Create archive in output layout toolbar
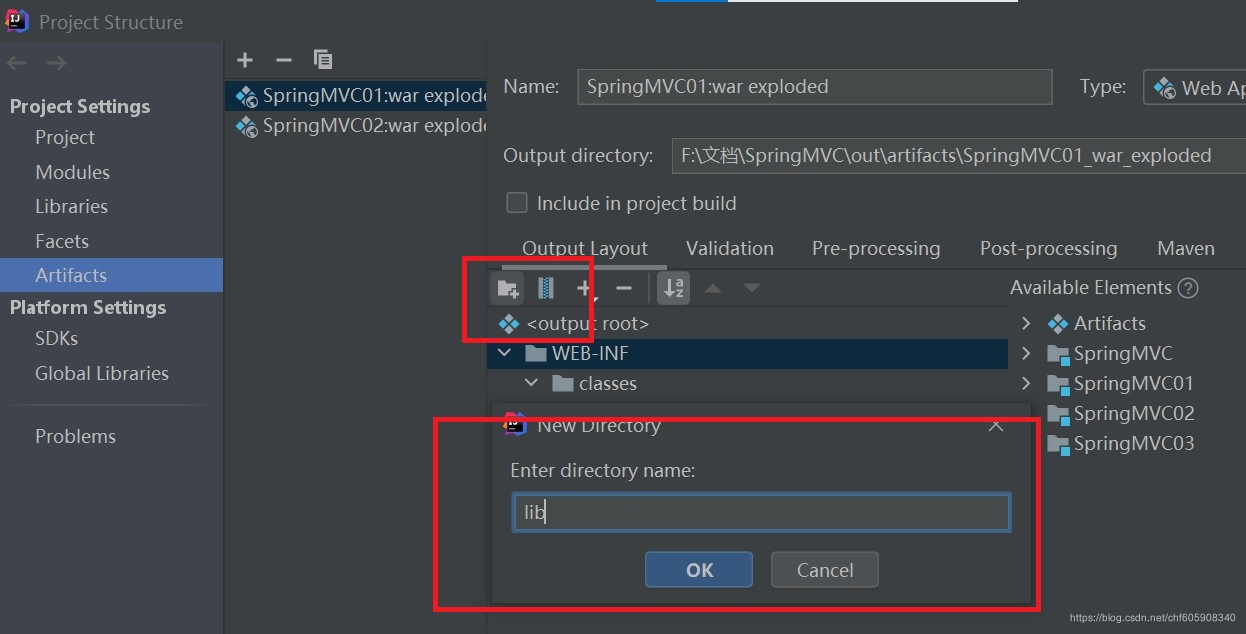 546,288
